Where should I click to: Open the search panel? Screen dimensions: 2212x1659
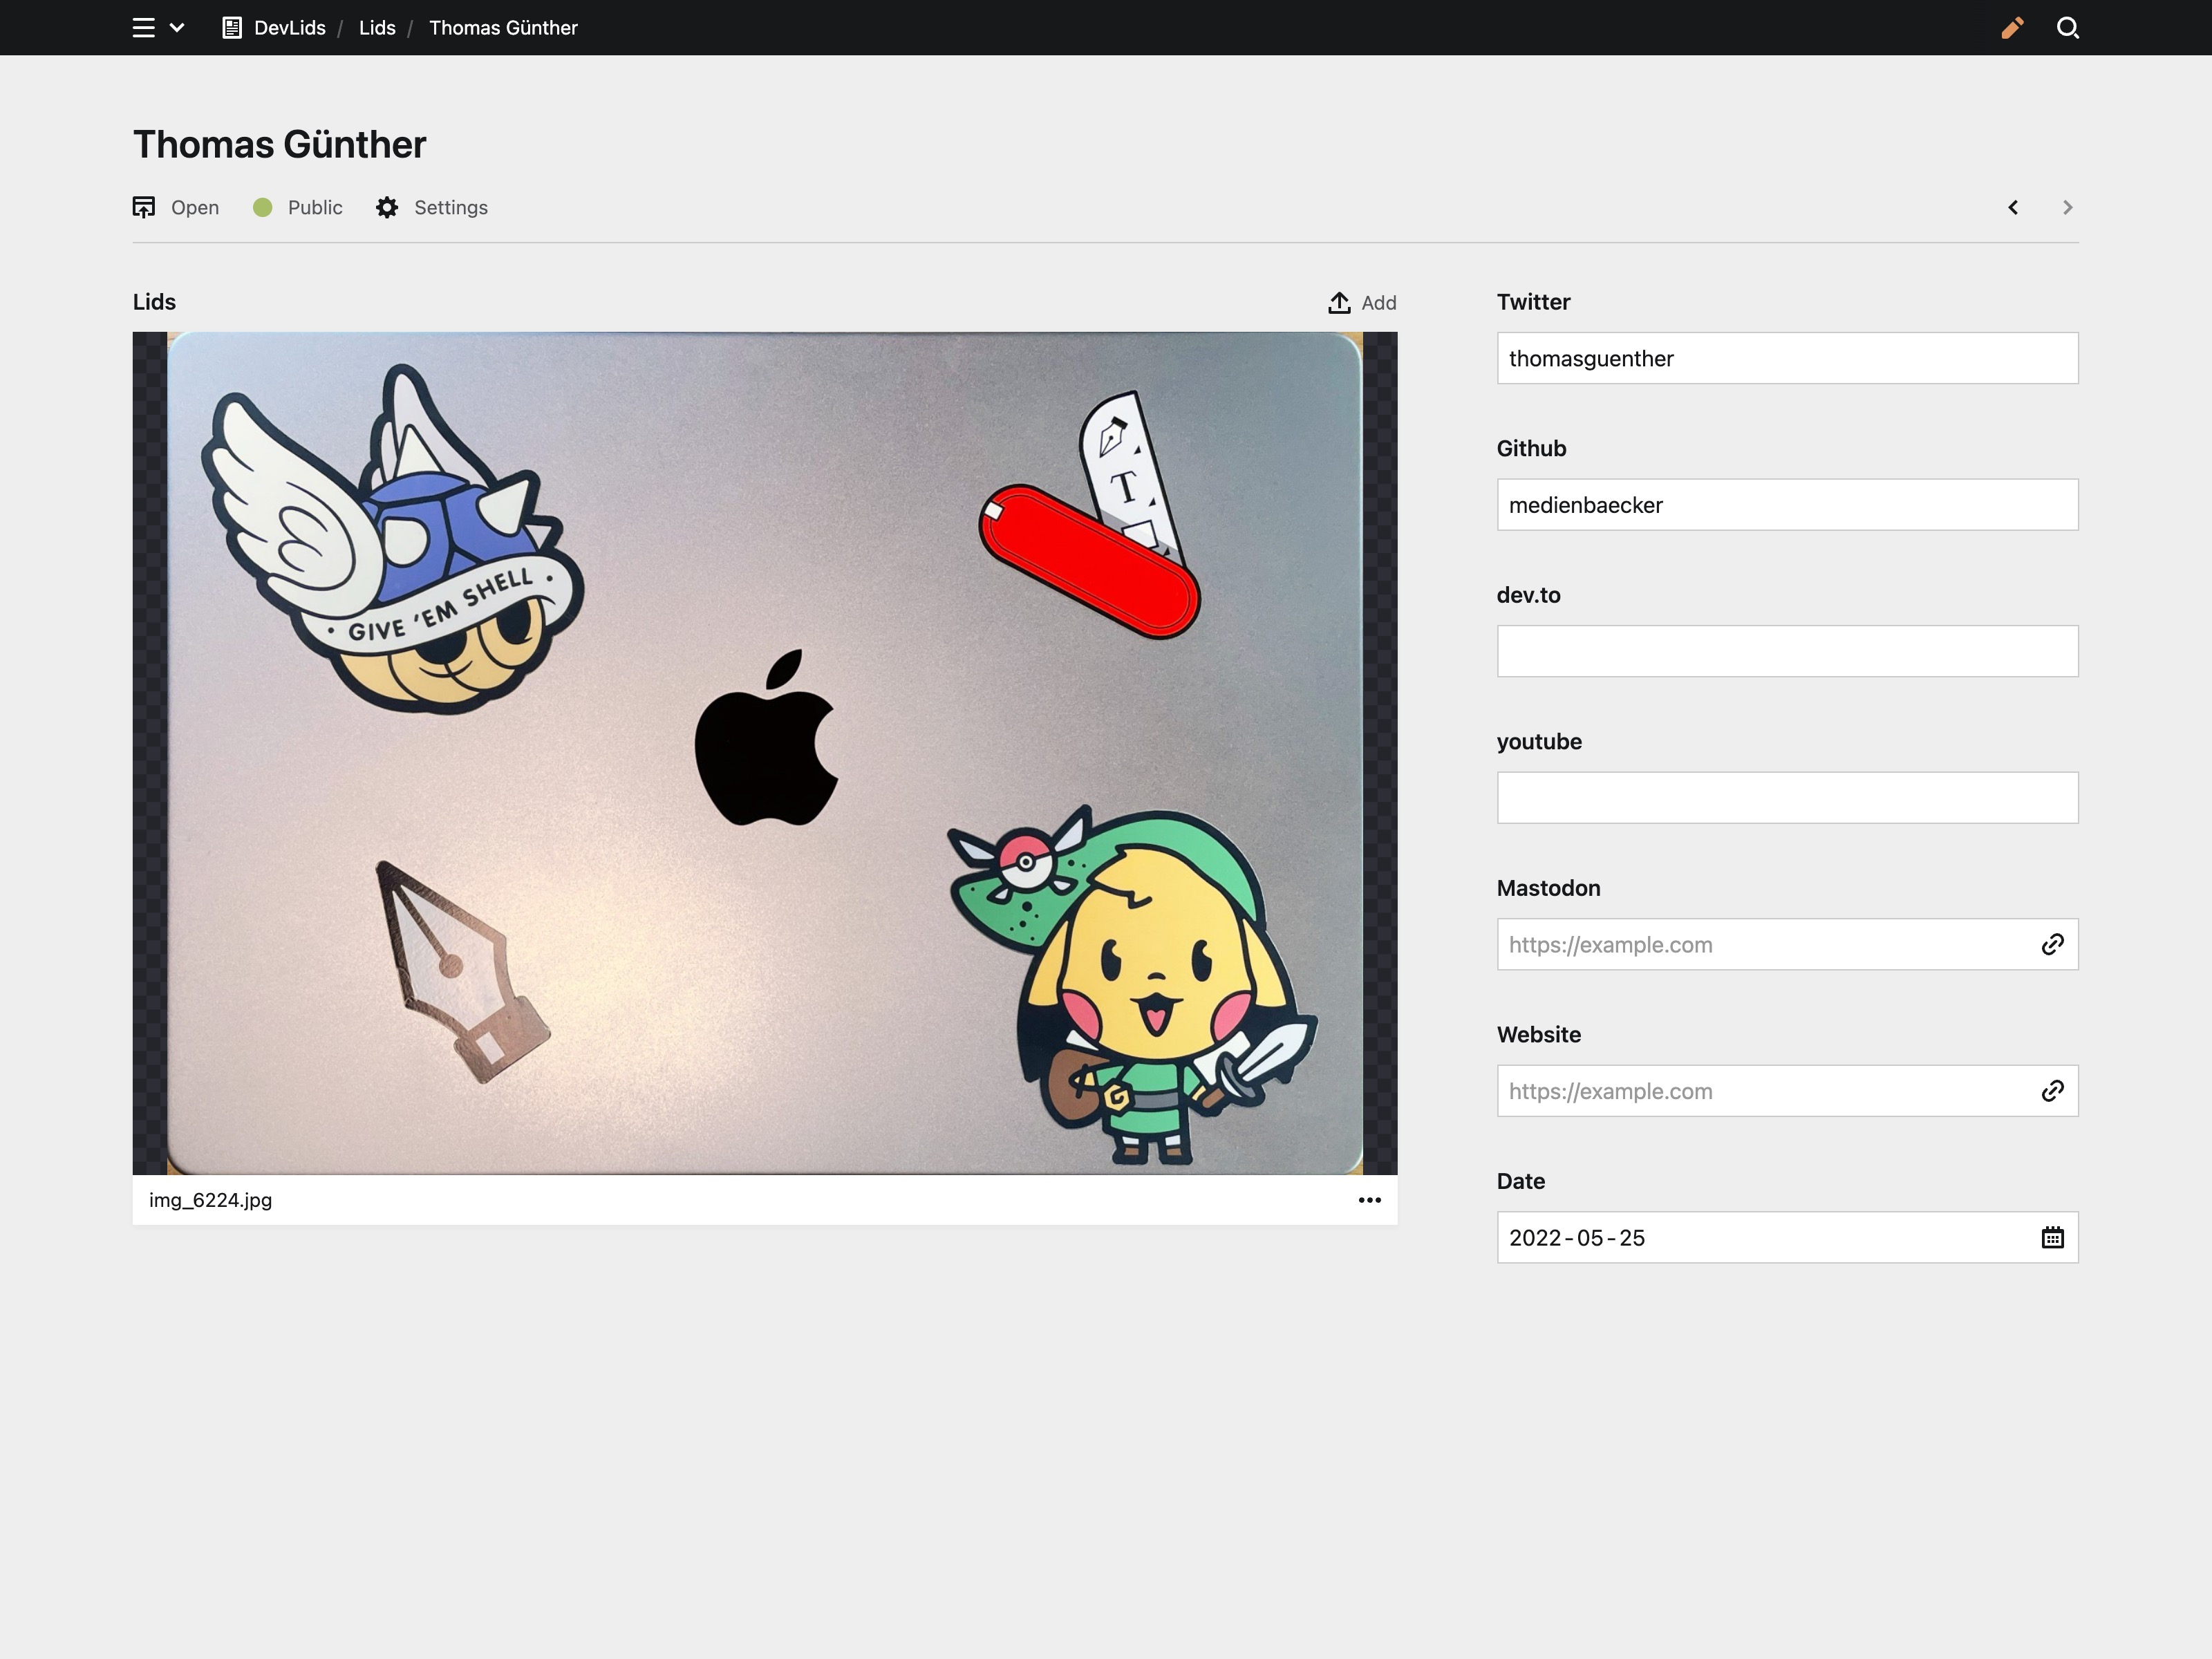[2069, 27]
